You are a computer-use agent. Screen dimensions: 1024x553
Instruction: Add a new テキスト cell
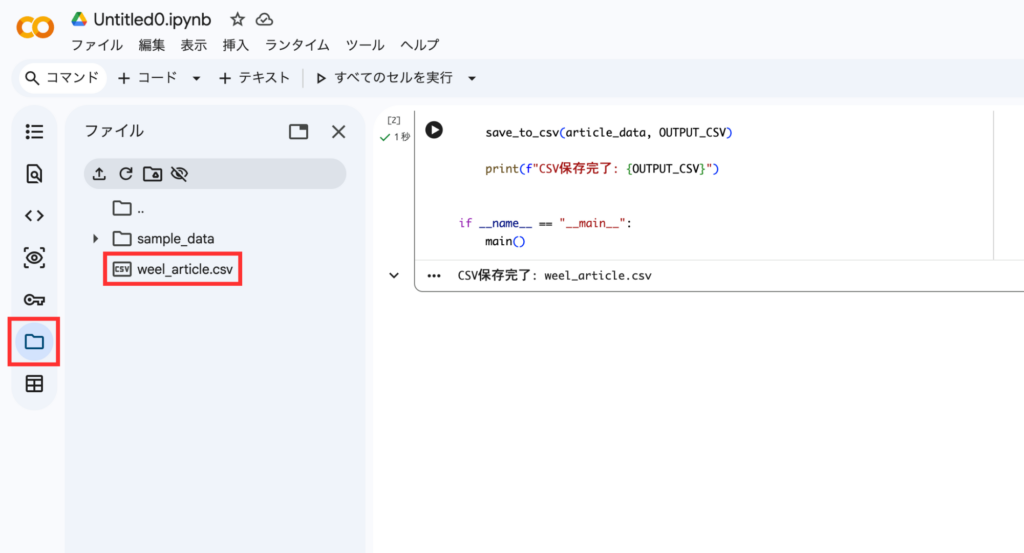[254, 78]
